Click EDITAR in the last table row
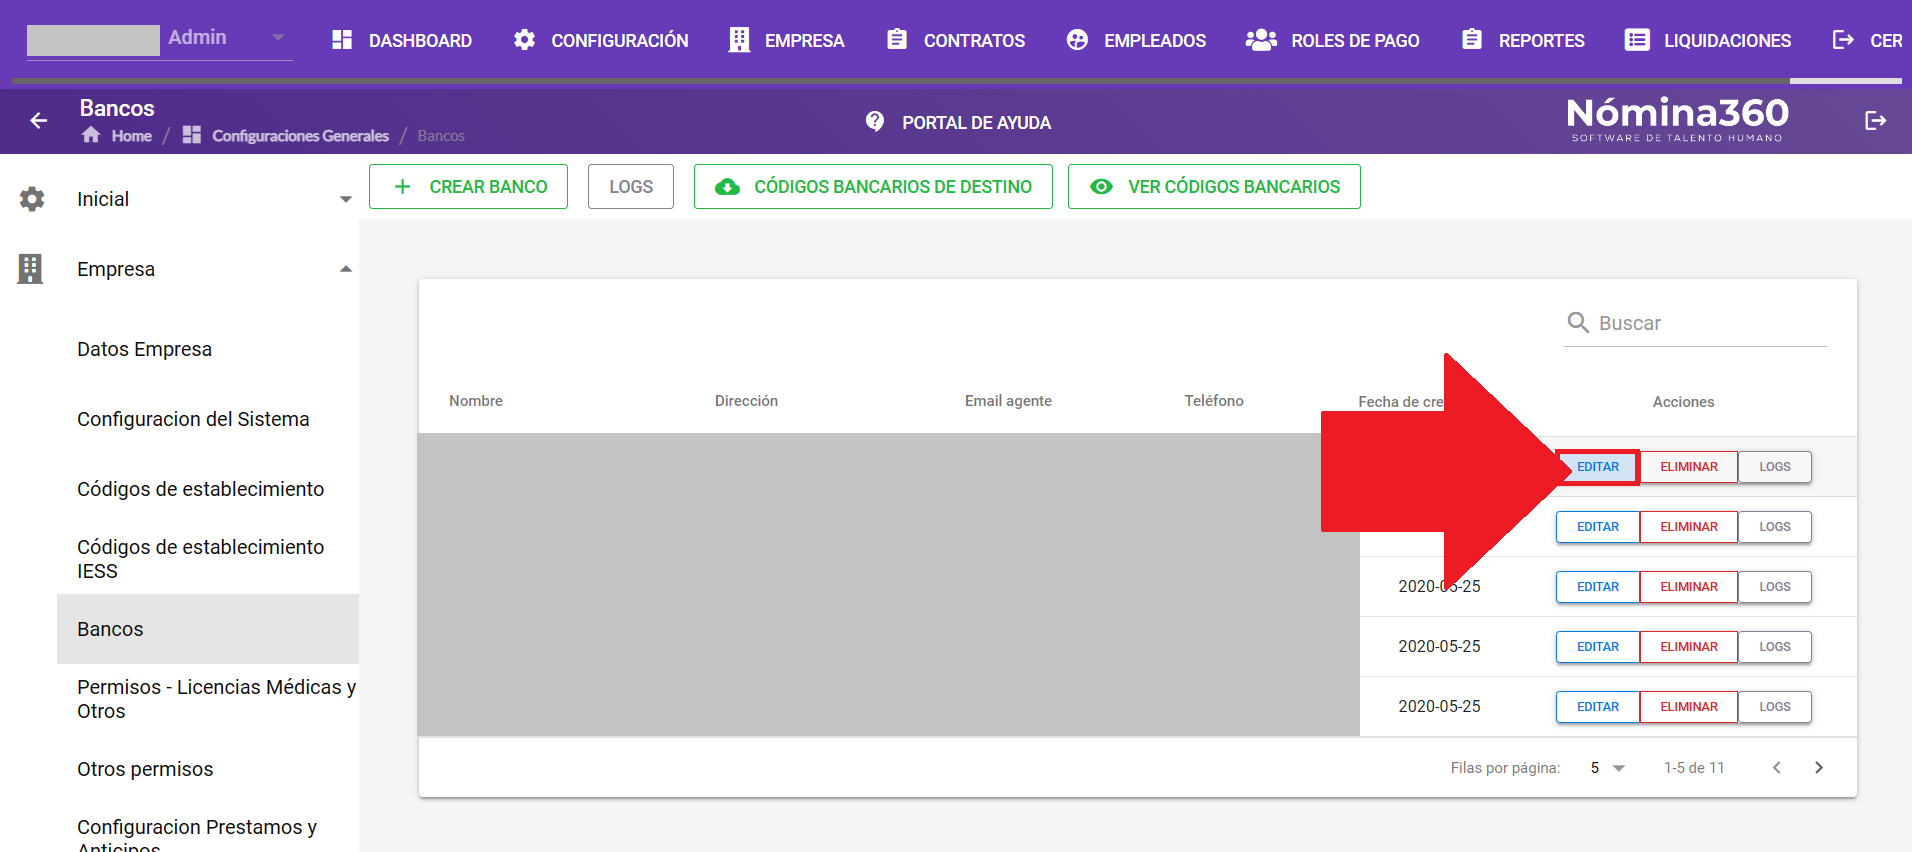The image size is (1912, 852). coord(1598,707)
